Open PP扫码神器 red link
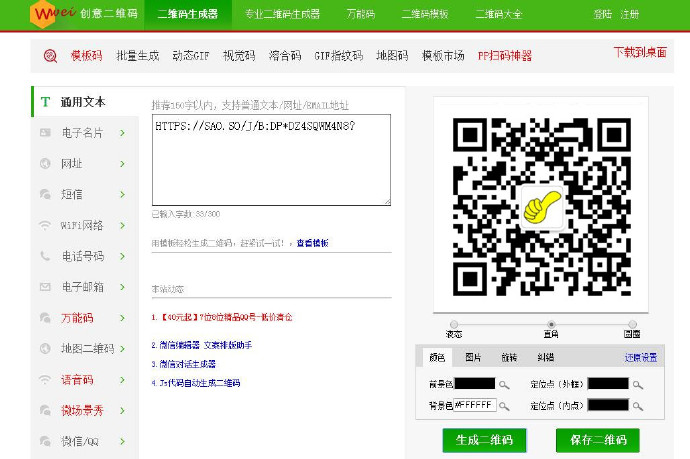 pos(505,56)
